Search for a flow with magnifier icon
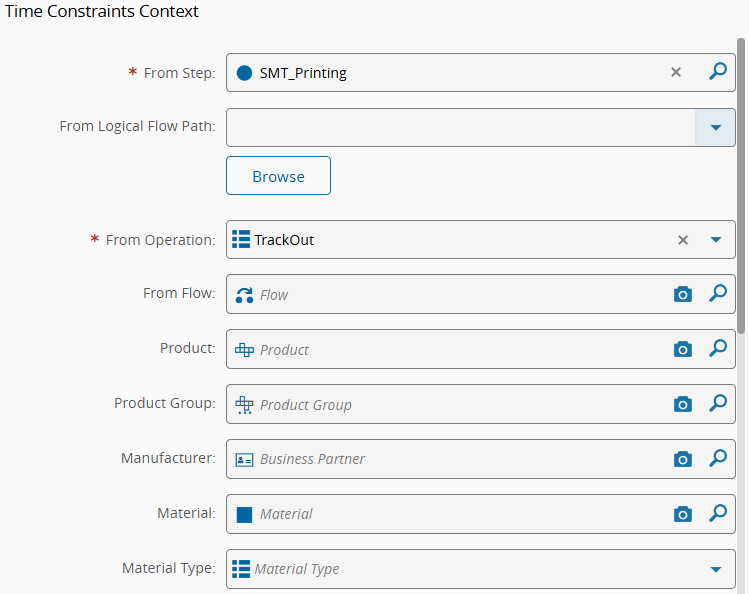 pyautogui.click(x=717, y=294)
